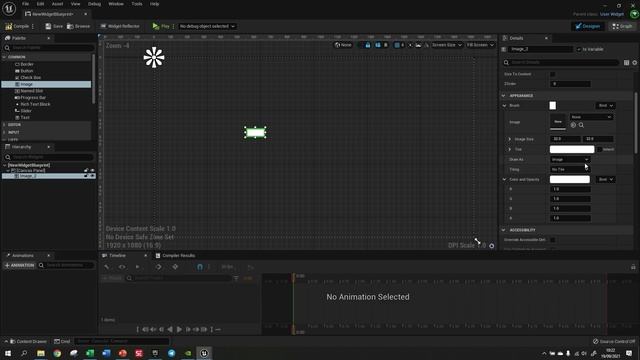Click the ZOrder value field
The image size is (640, 360).
coord(570,84)
